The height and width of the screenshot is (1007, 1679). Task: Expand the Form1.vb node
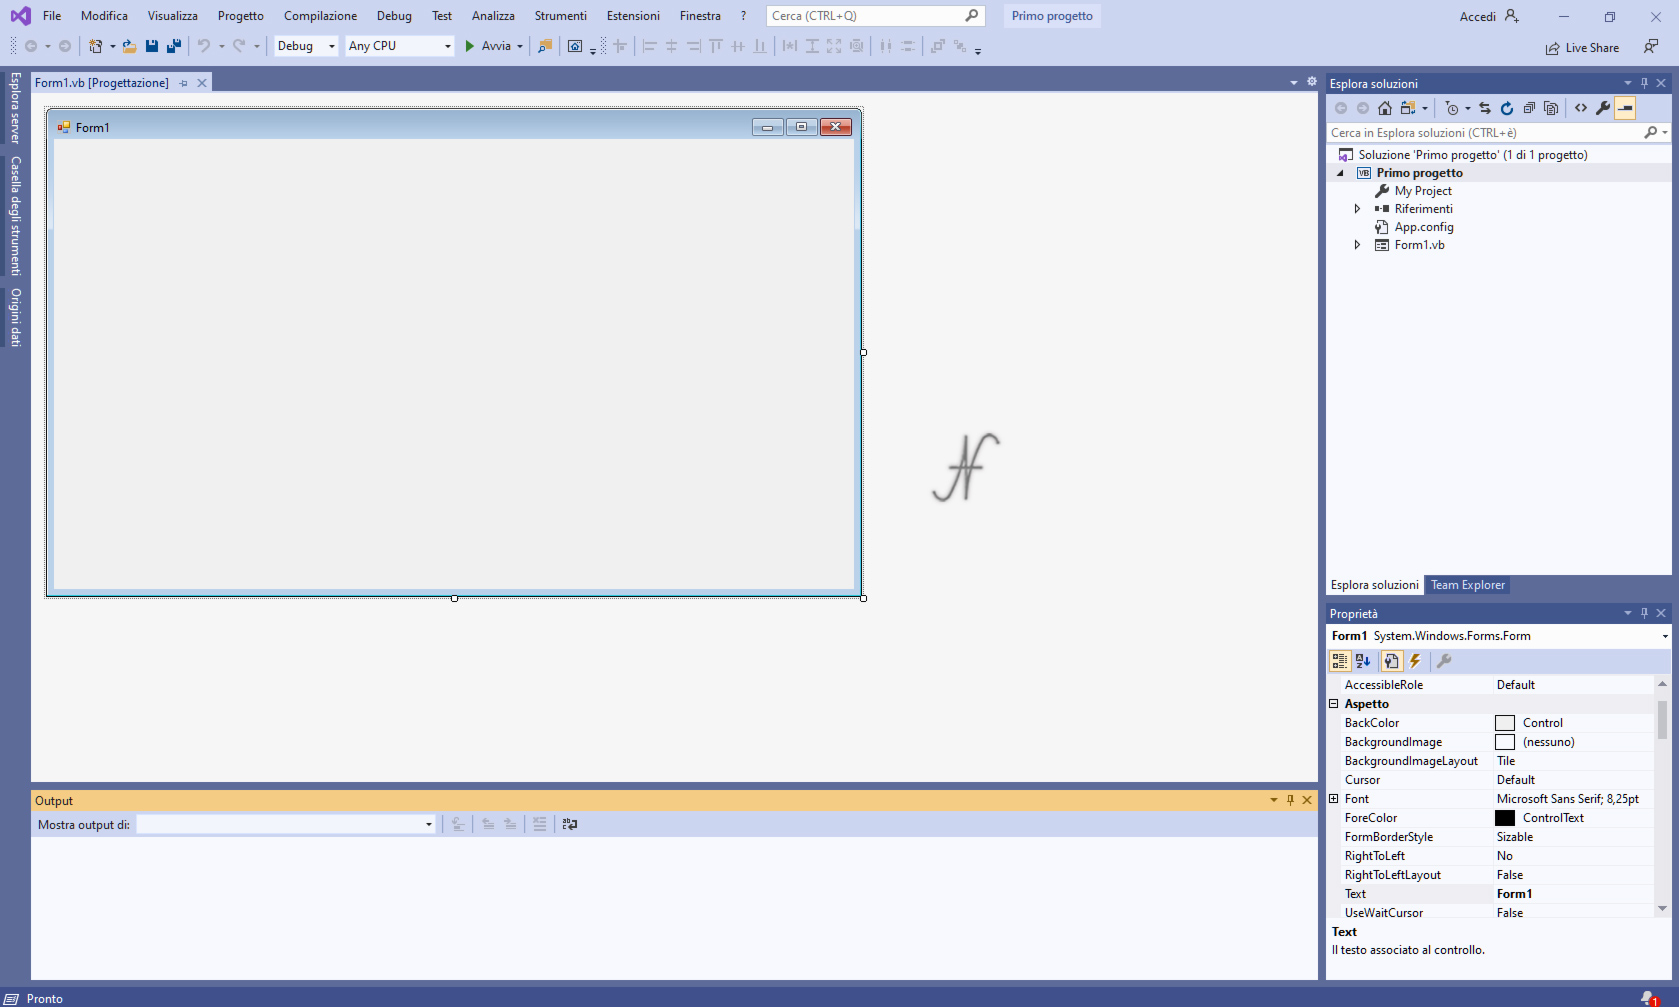[1357, 245]
